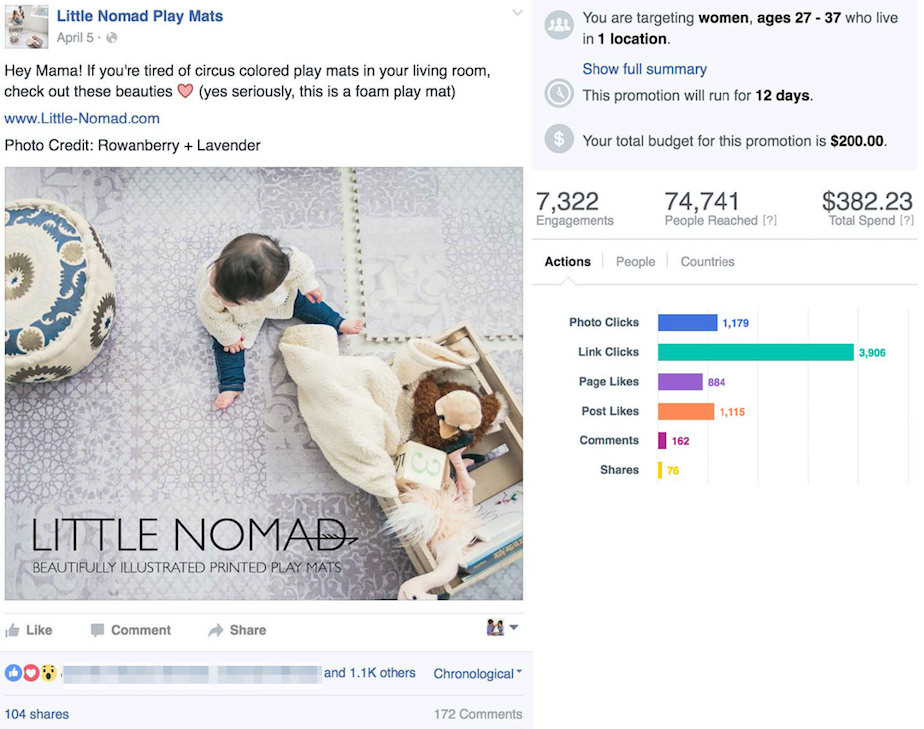
Task: Open the post-as profile selector dropdown
Action: 502,628
